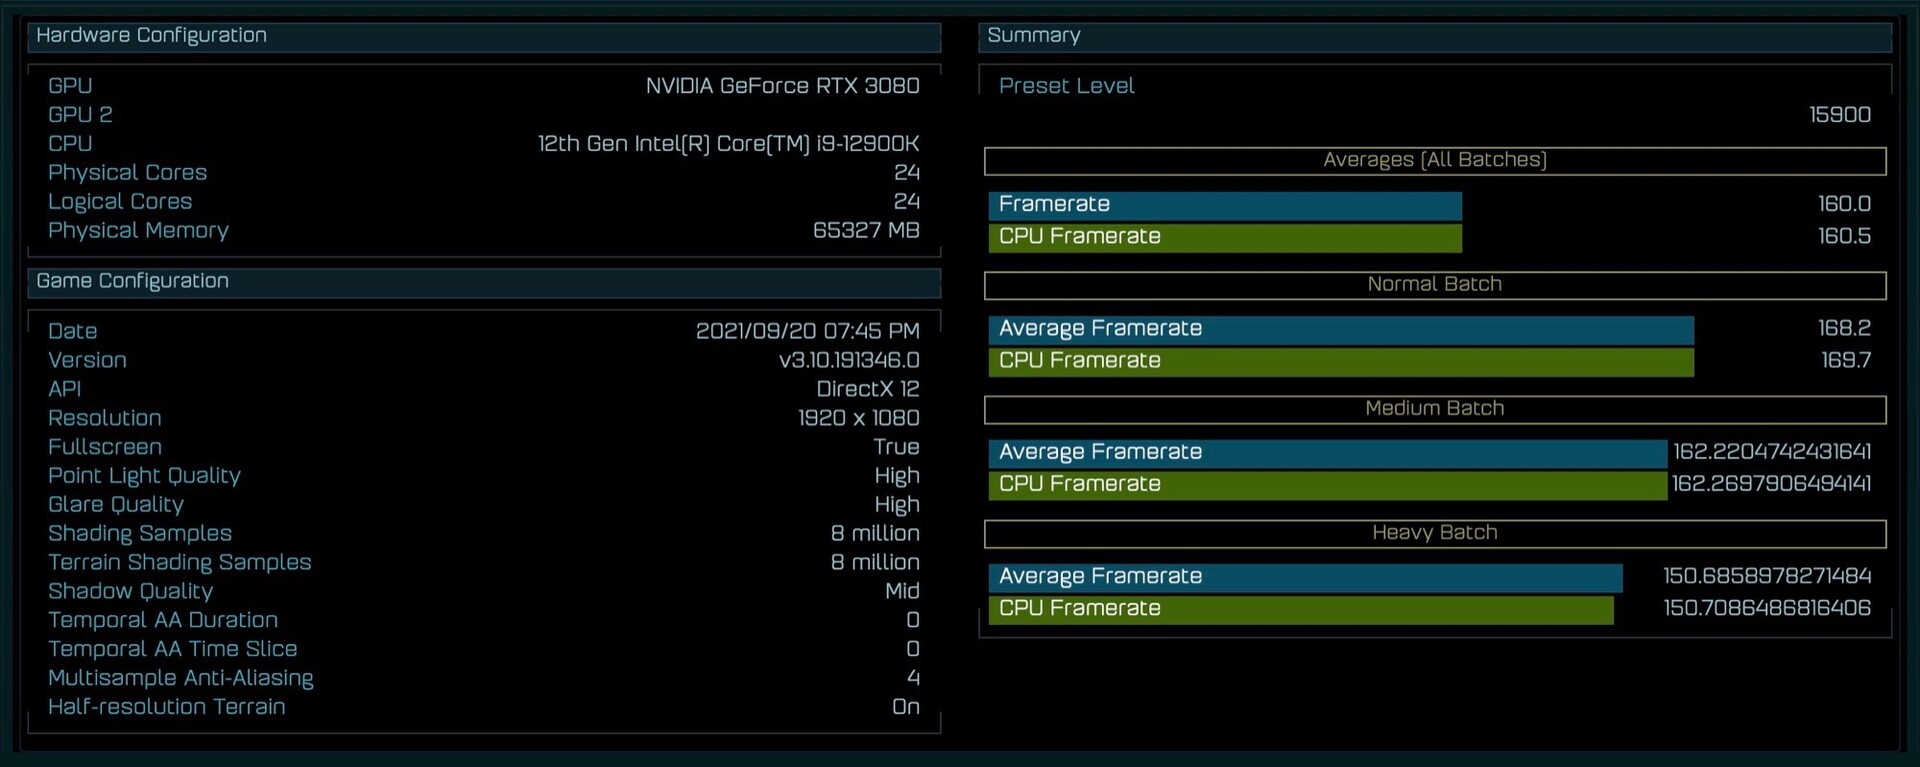Image resolution: width=1920 pixels, height=767 pixels.
Task: Click the Summary panel header
Action: [1033, 36]
